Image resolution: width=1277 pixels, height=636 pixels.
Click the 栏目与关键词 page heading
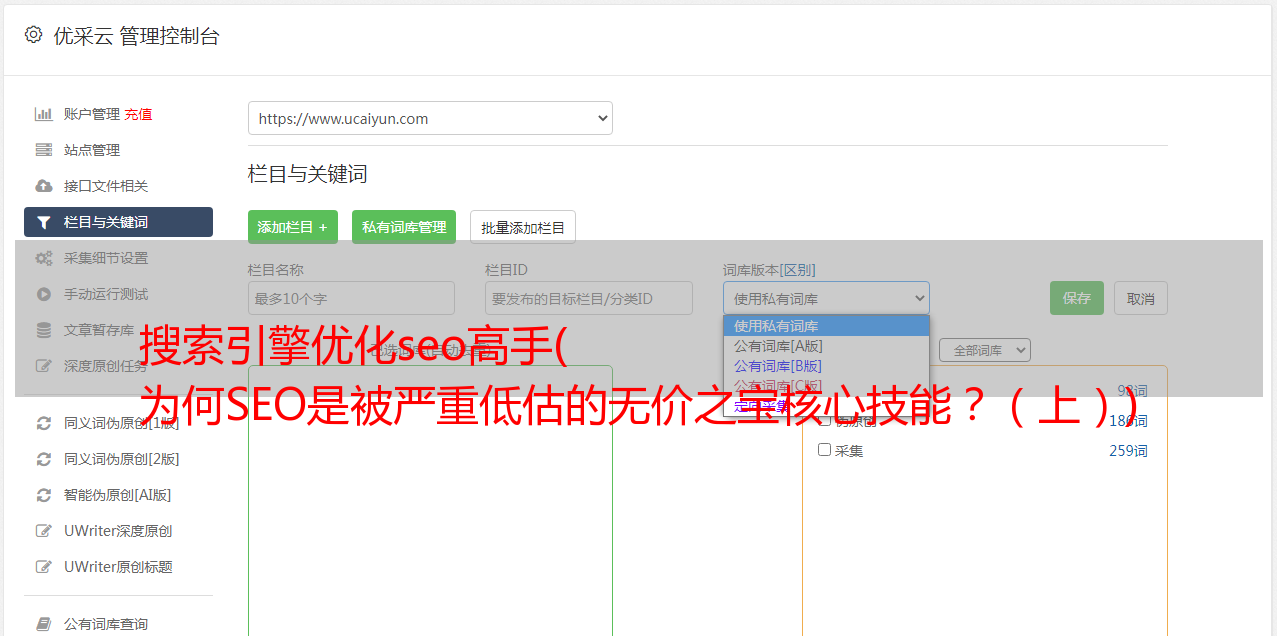tap(308, 174)
